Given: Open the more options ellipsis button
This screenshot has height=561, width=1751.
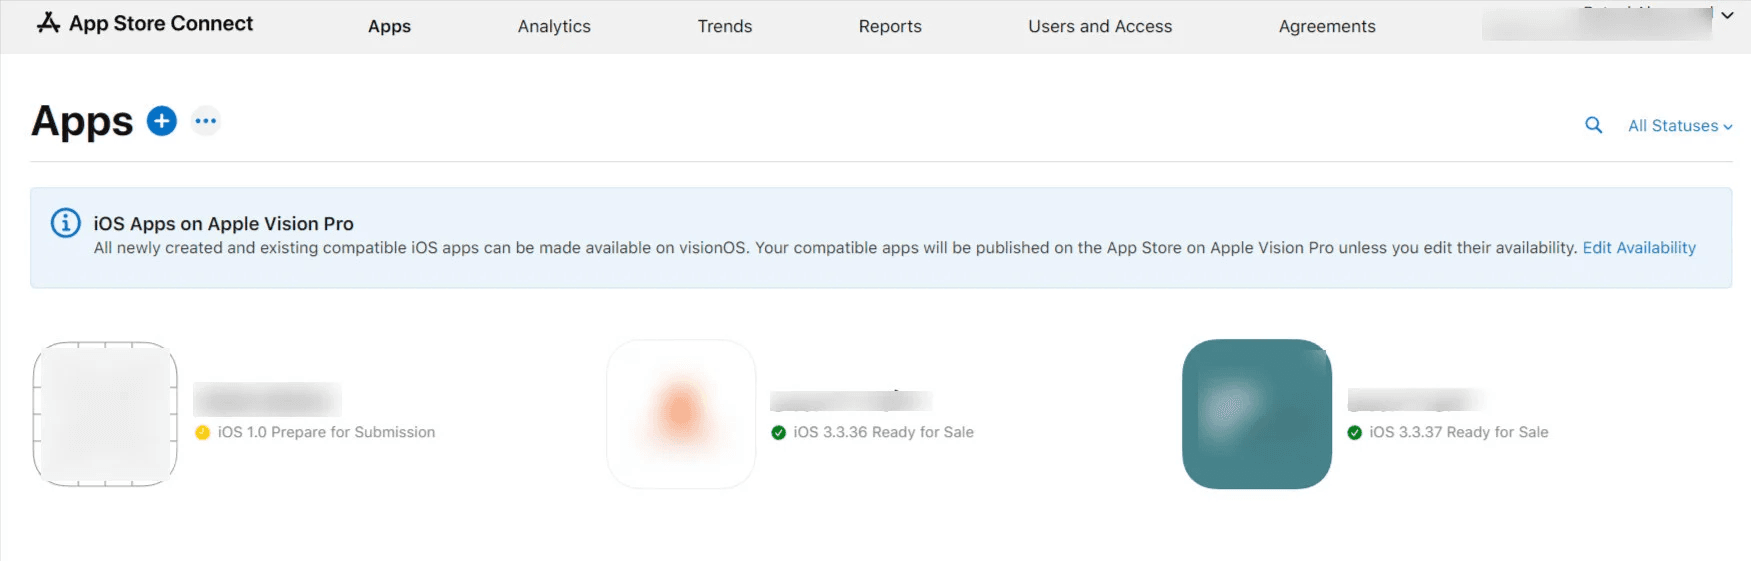Looking at the screenshot, I should pos(206,121).
